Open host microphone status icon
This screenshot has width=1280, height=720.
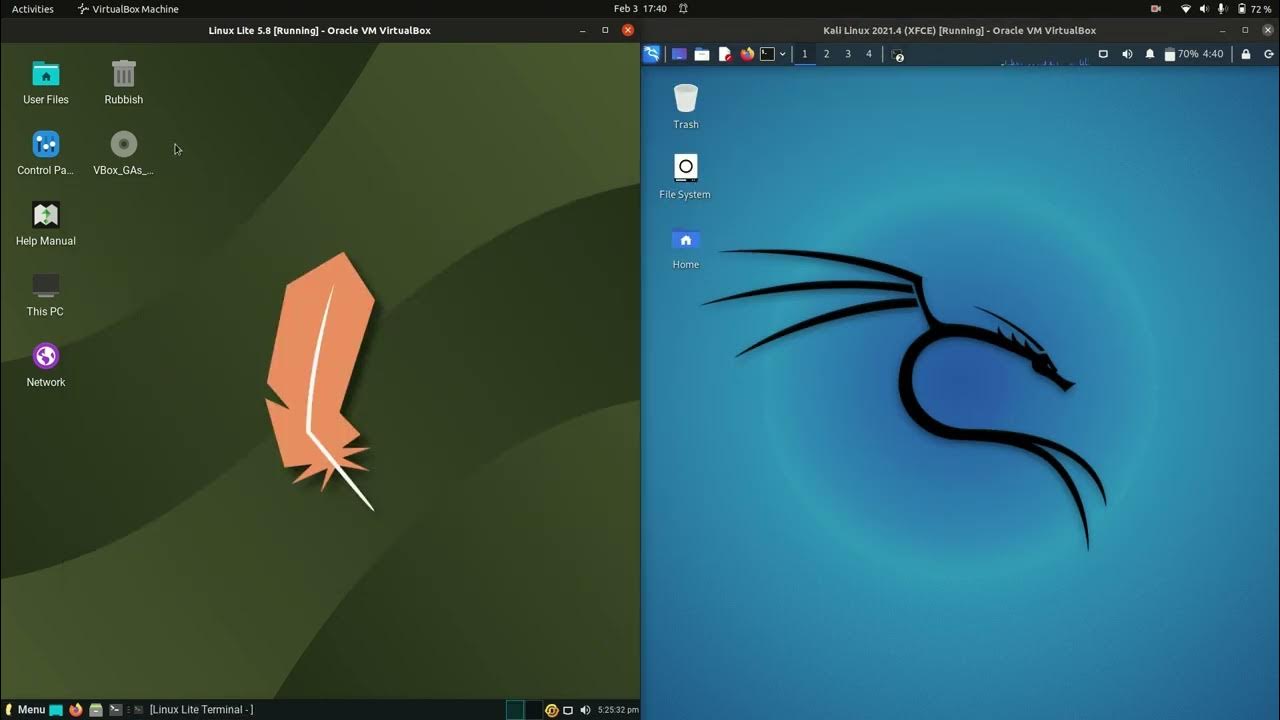click(x=1221, y=9)
